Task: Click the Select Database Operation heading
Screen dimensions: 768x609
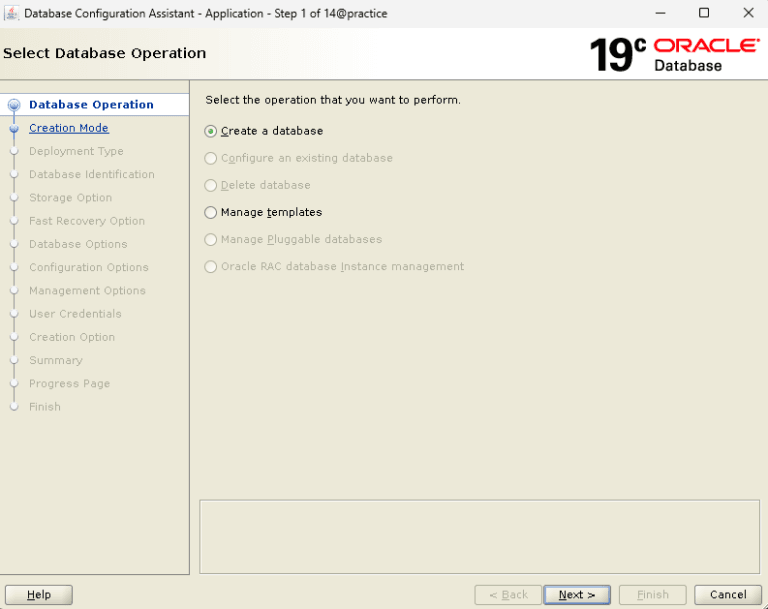Action: point(104,53)
